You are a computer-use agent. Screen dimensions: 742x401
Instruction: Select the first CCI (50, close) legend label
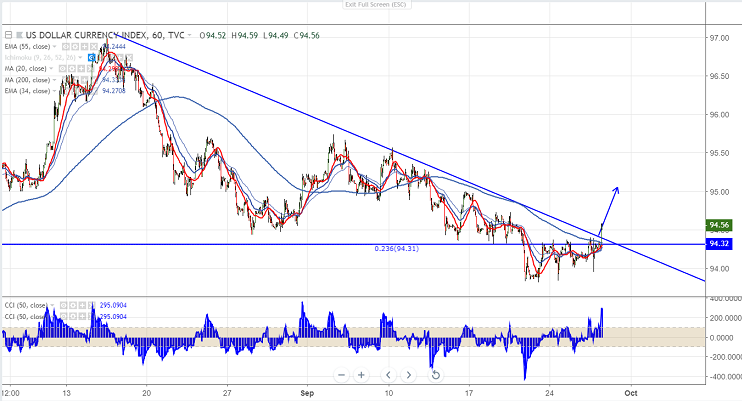click(26, 305)
